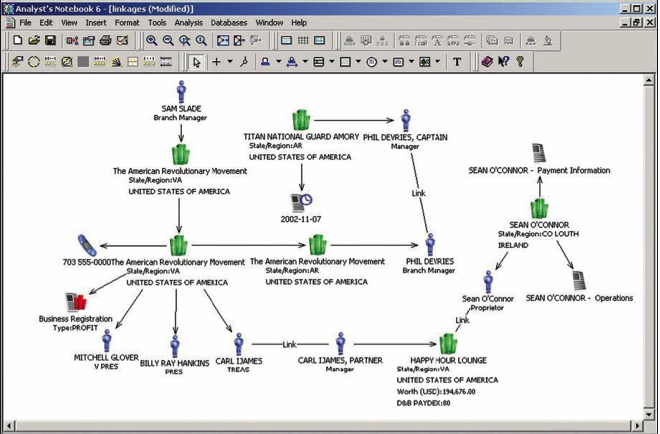Open the picture tool dropdown arrow

point(438,62)
